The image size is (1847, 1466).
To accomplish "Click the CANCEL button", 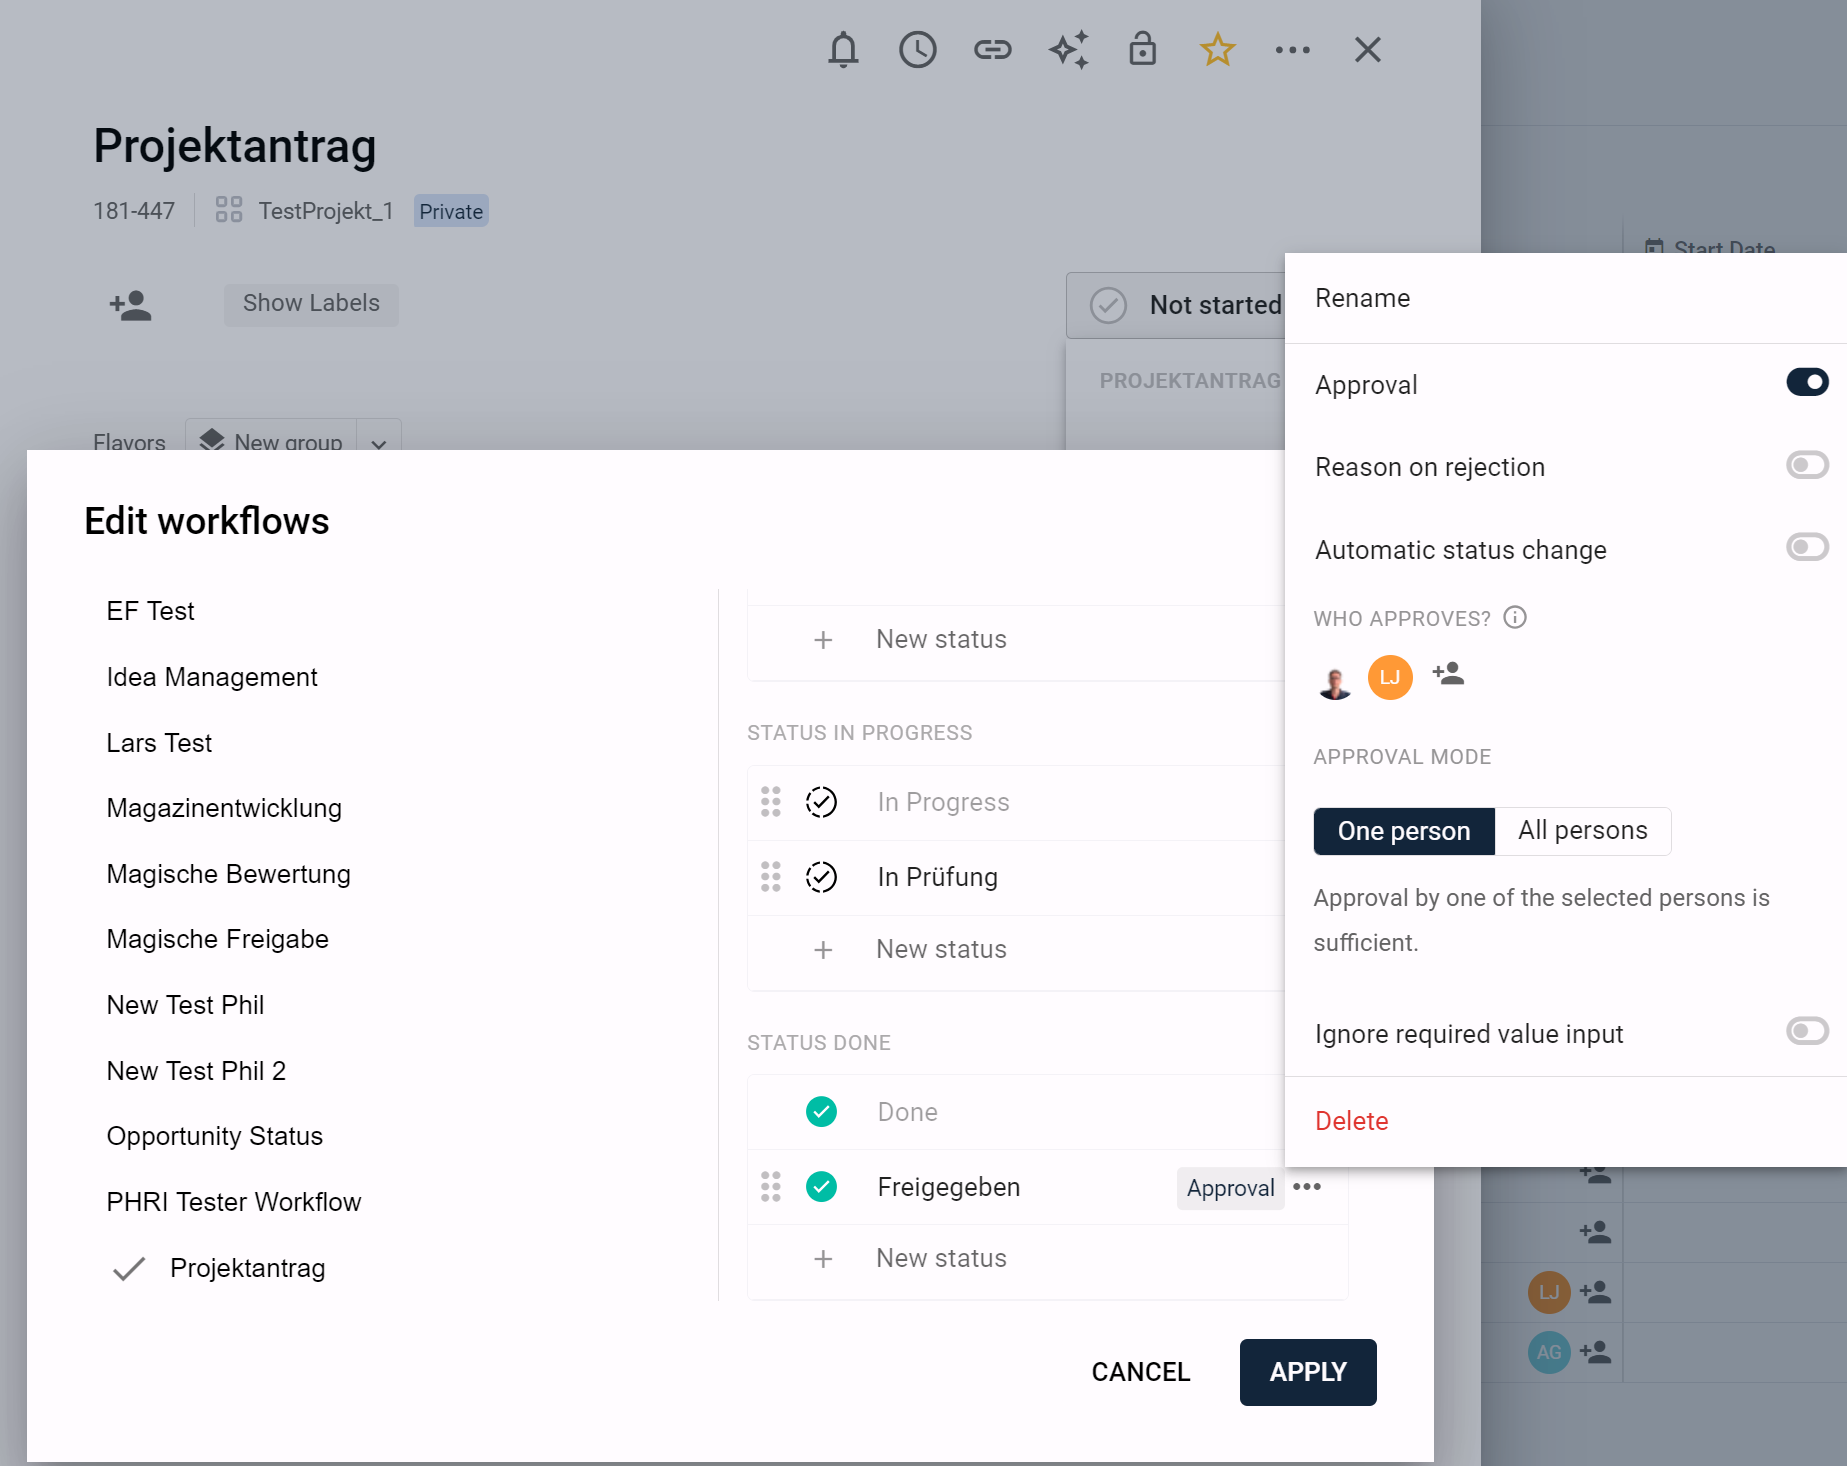I will click(1140, 1372).
